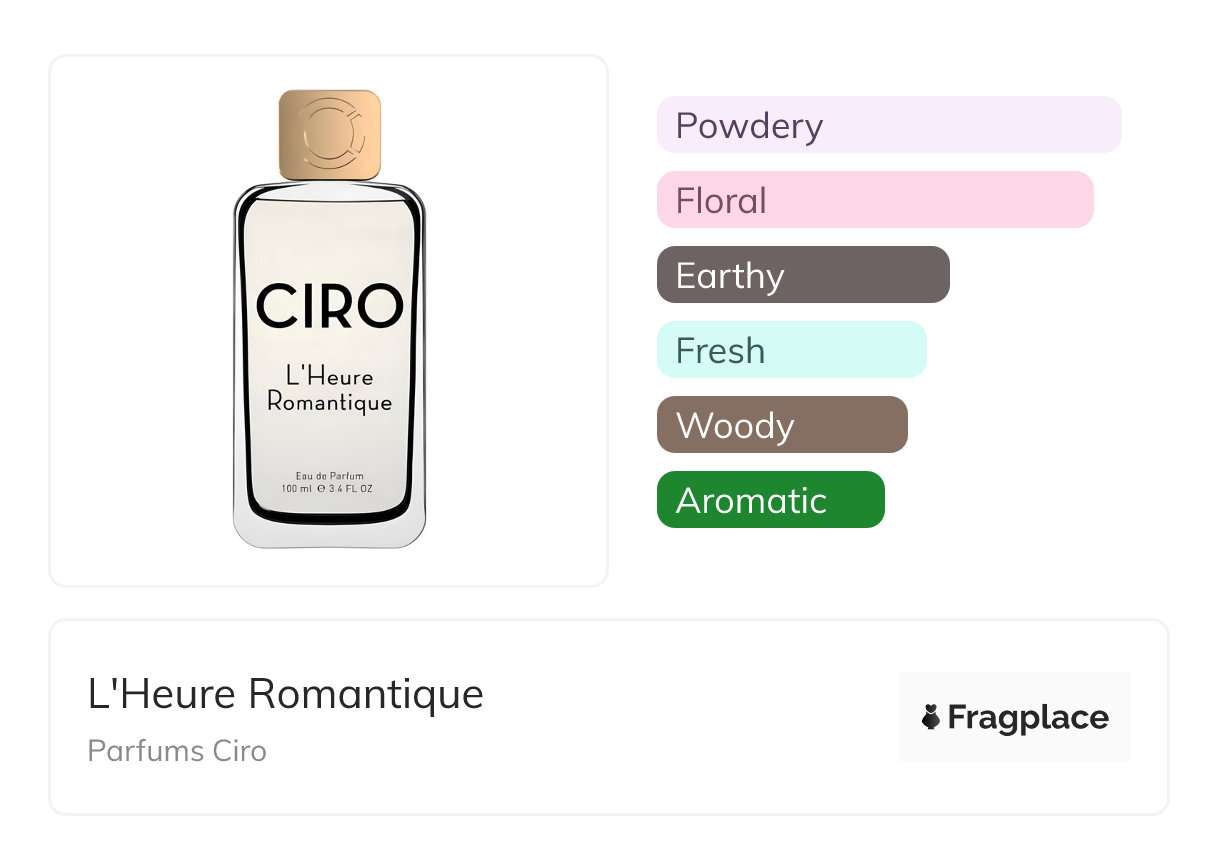This screenshot has height=864, width=1218.
Task: Click the Fragplace bottle logo icon
Action: pyautogui.click(x=931, y=717)
